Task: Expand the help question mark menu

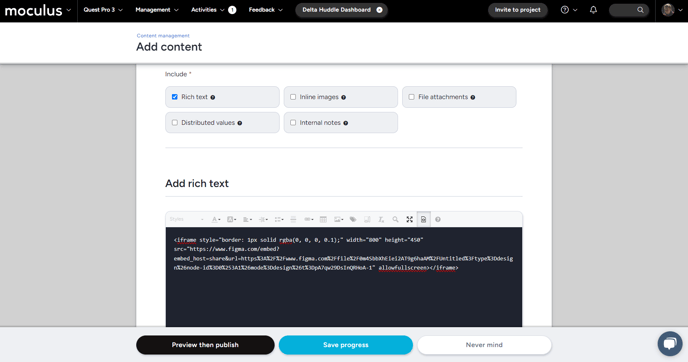Action: click(569, 10)
